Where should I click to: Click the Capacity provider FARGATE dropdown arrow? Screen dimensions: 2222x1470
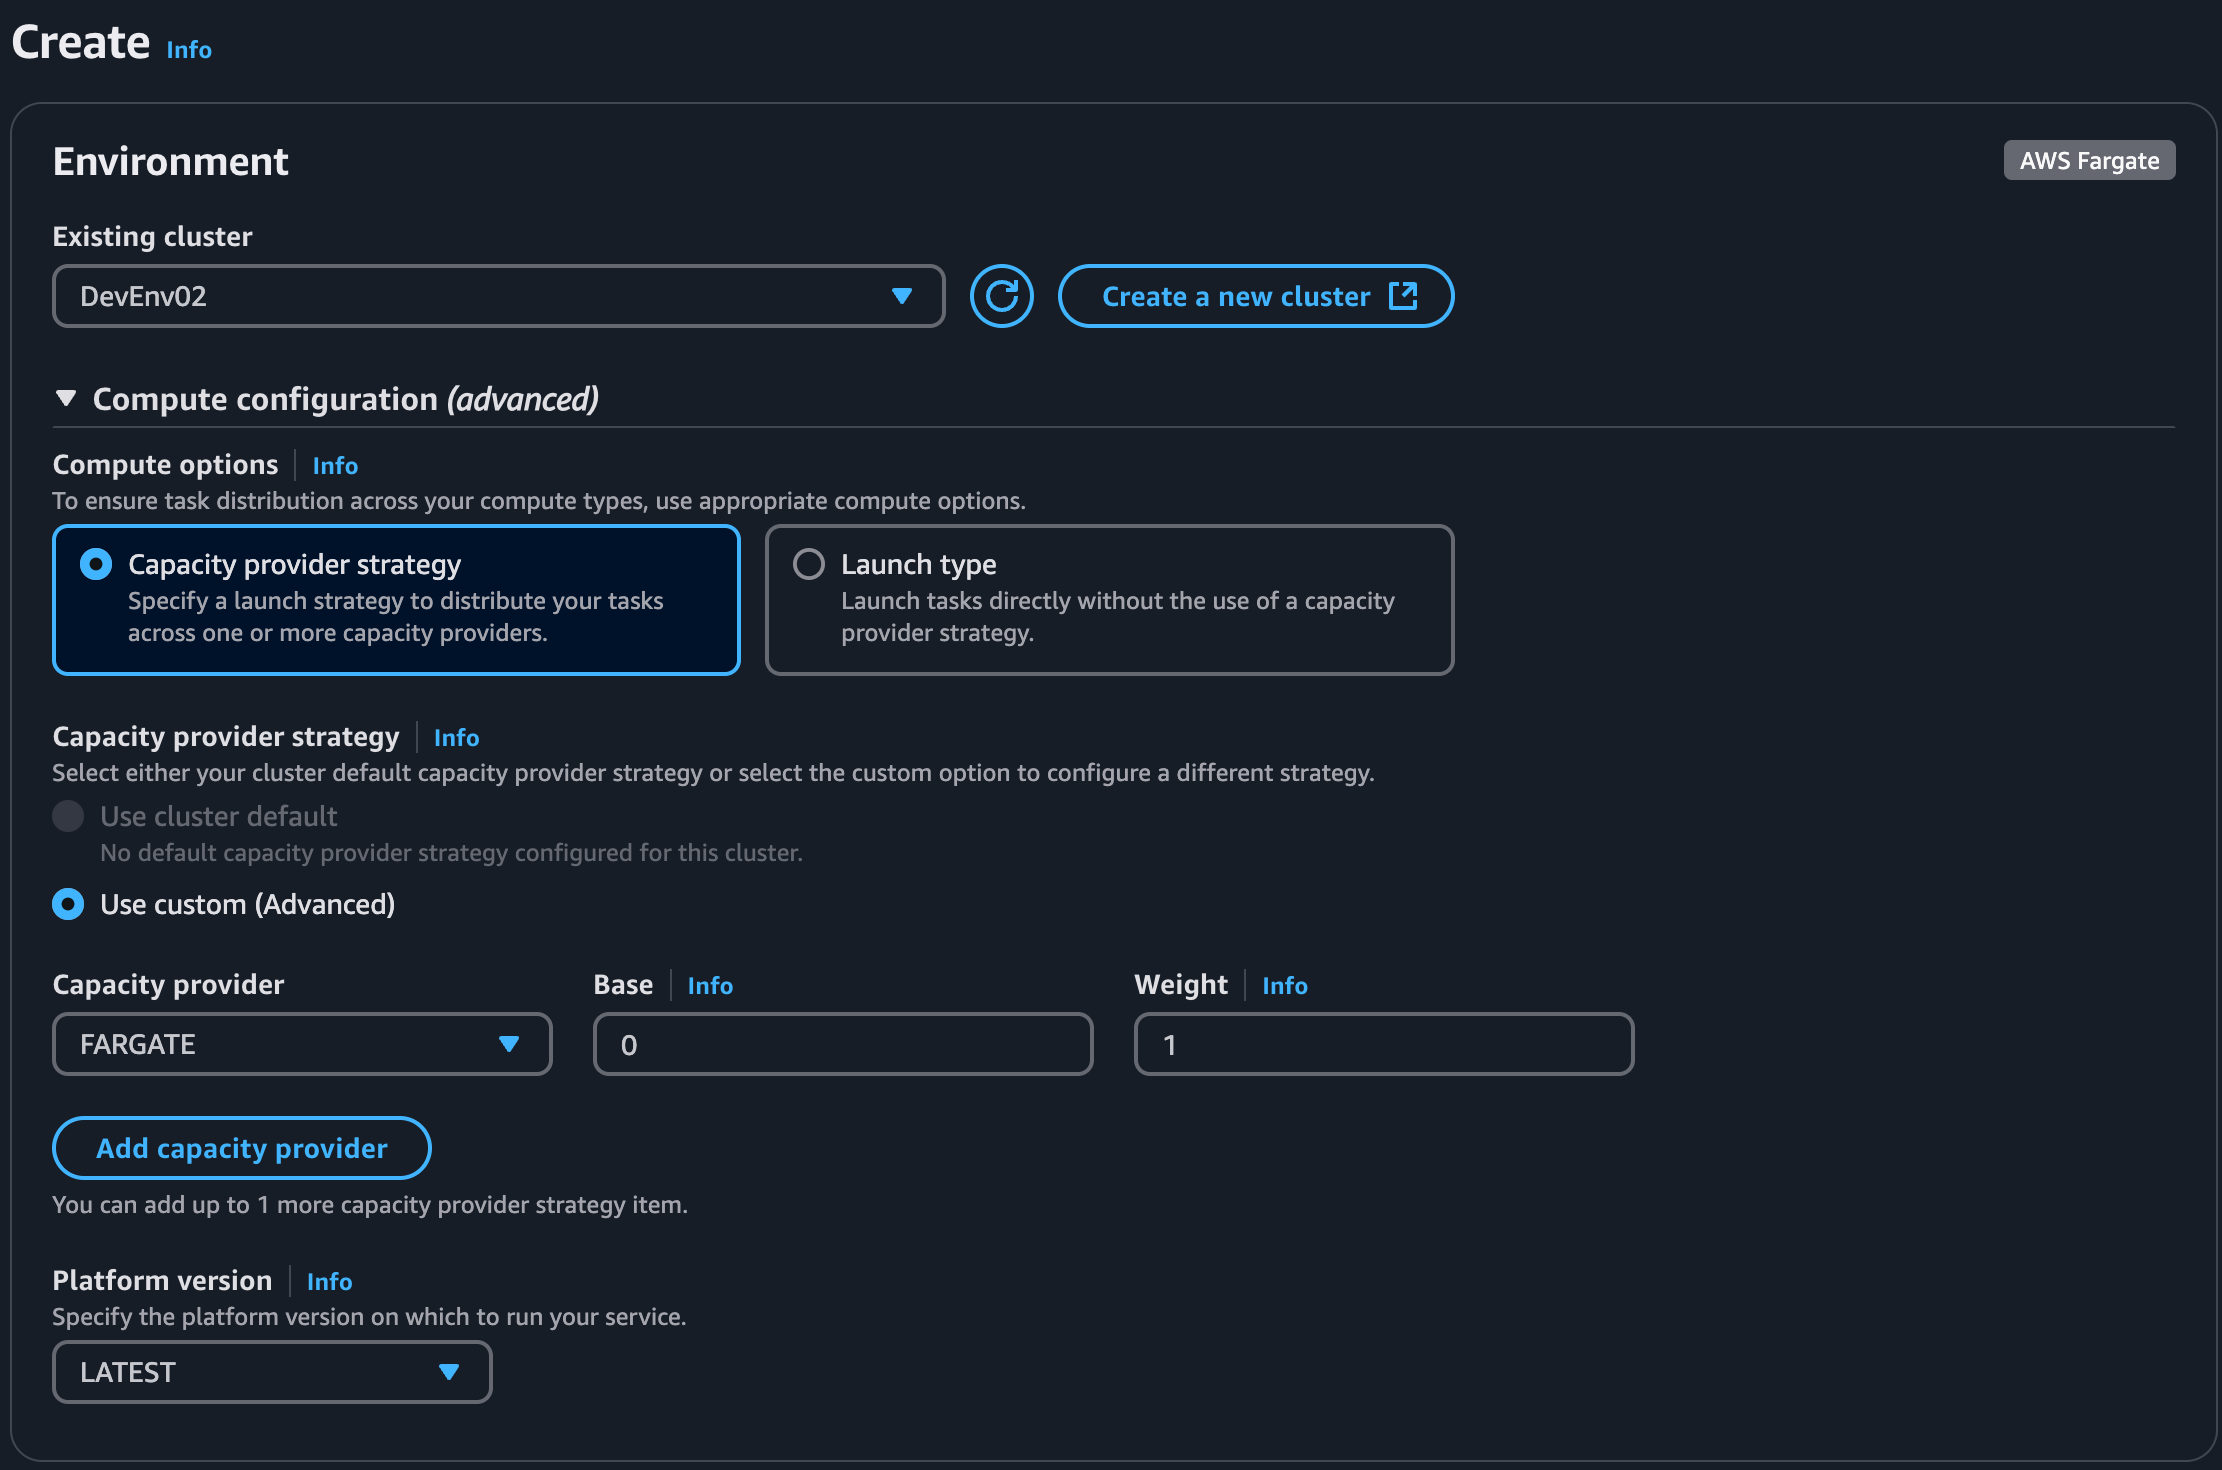508,1044
